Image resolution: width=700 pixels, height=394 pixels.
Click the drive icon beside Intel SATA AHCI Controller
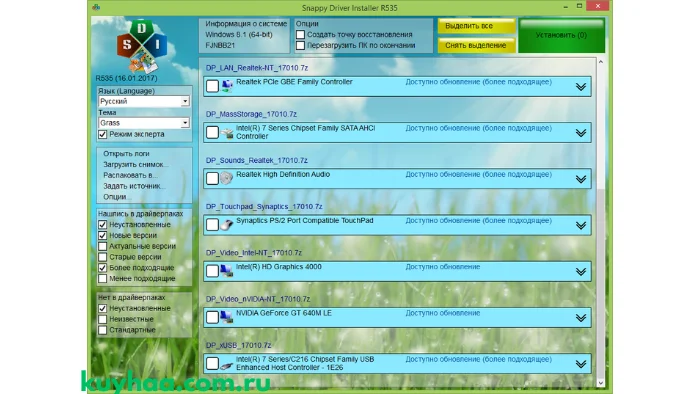tap(227, 133)
